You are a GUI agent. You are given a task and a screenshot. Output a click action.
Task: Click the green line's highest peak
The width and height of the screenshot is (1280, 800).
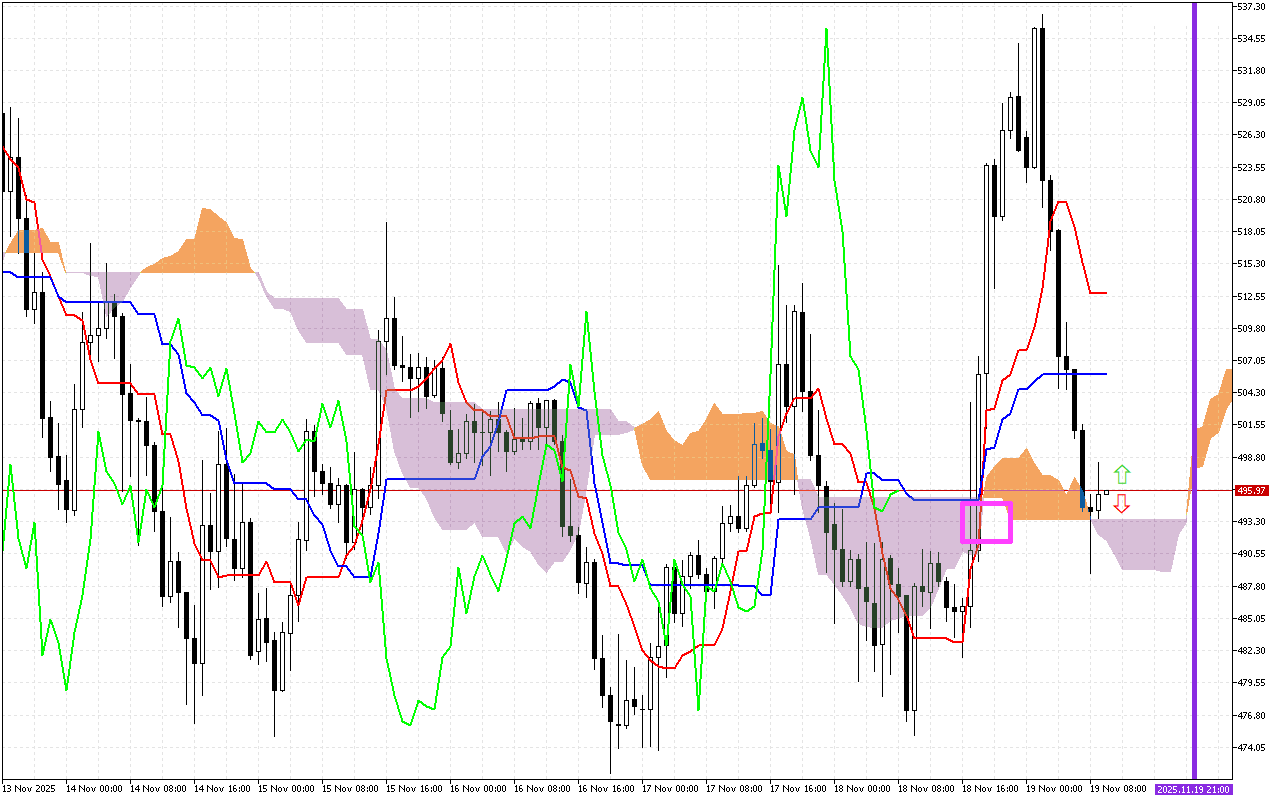[x=826, y=29]
